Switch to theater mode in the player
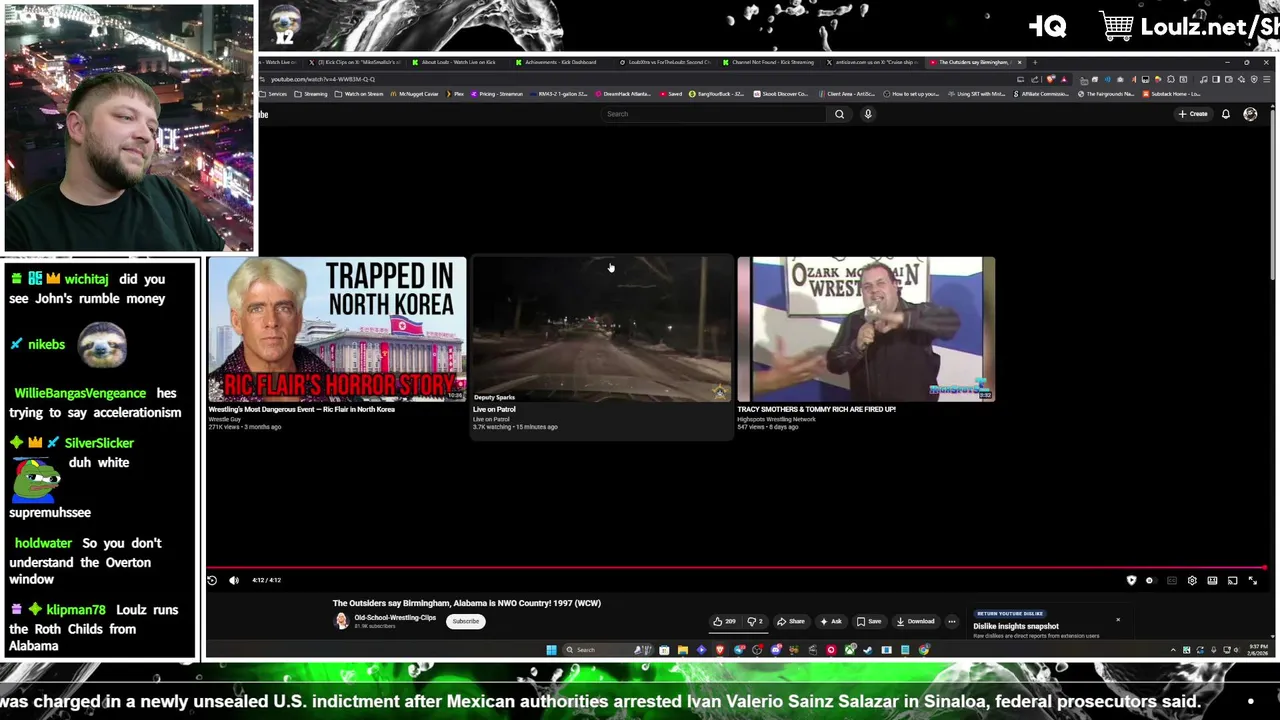This screenshot has width=1280, height=720. [1212, 580]
